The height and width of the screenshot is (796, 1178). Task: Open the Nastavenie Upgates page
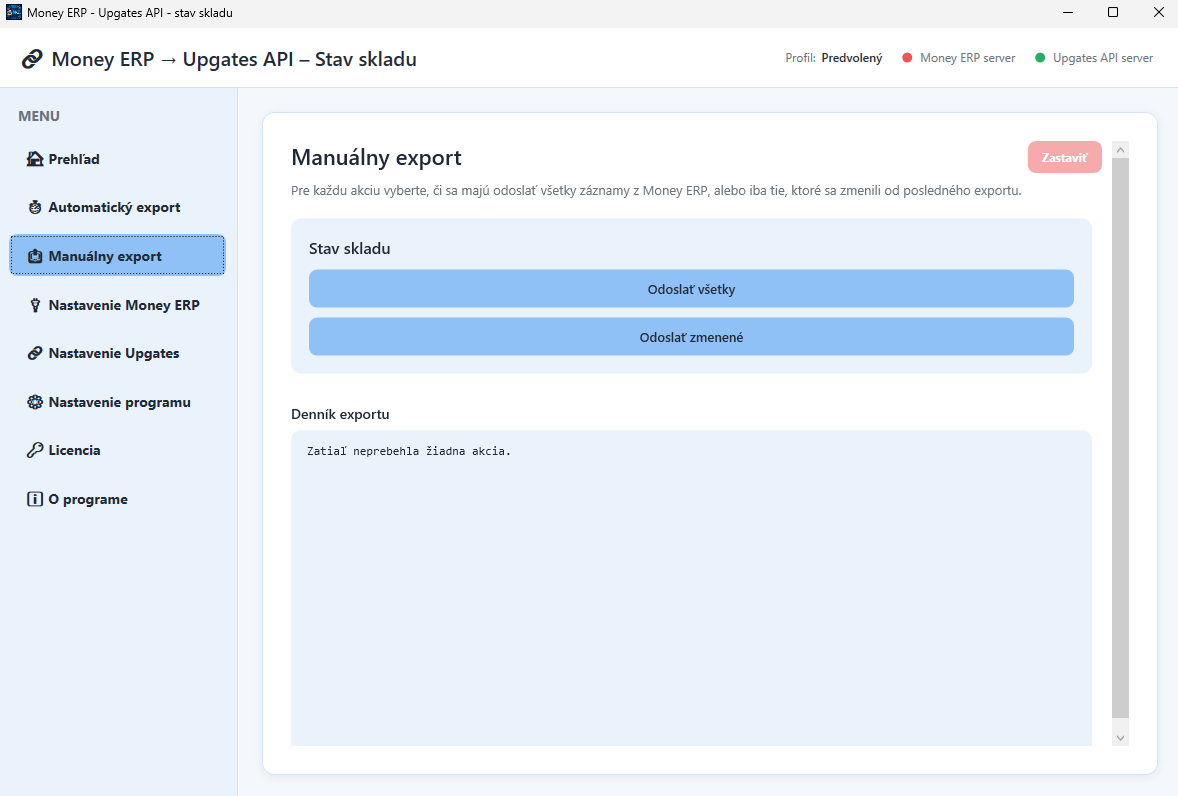tap(117, 353)
